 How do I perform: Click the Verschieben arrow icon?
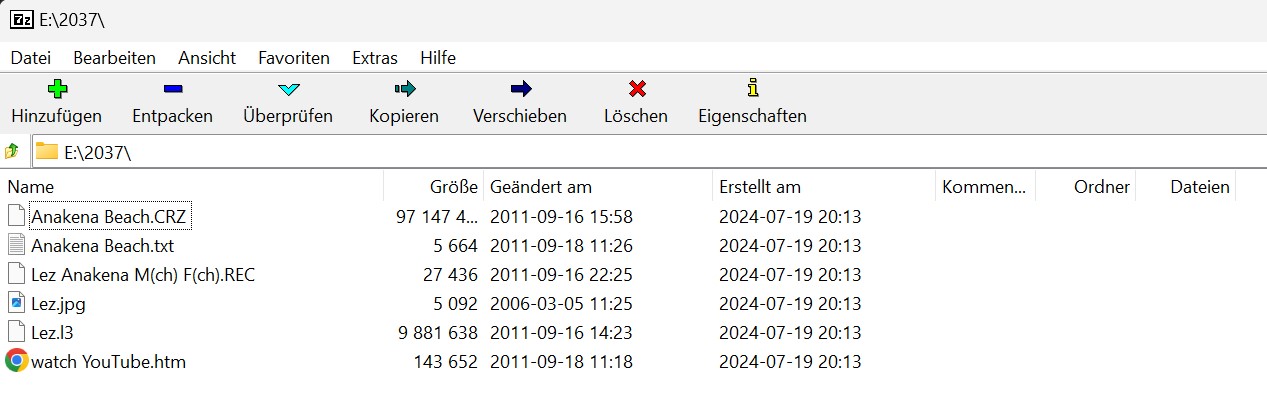(x=520, y=89)
